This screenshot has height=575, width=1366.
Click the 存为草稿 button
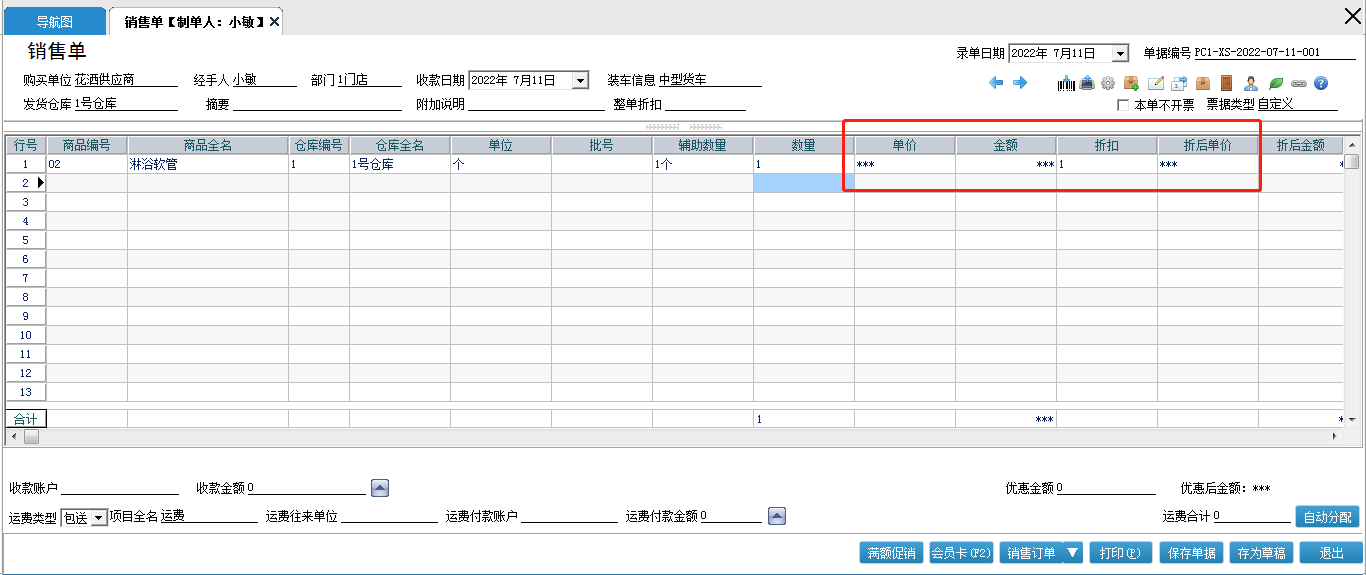click(x=1261, y=552)
